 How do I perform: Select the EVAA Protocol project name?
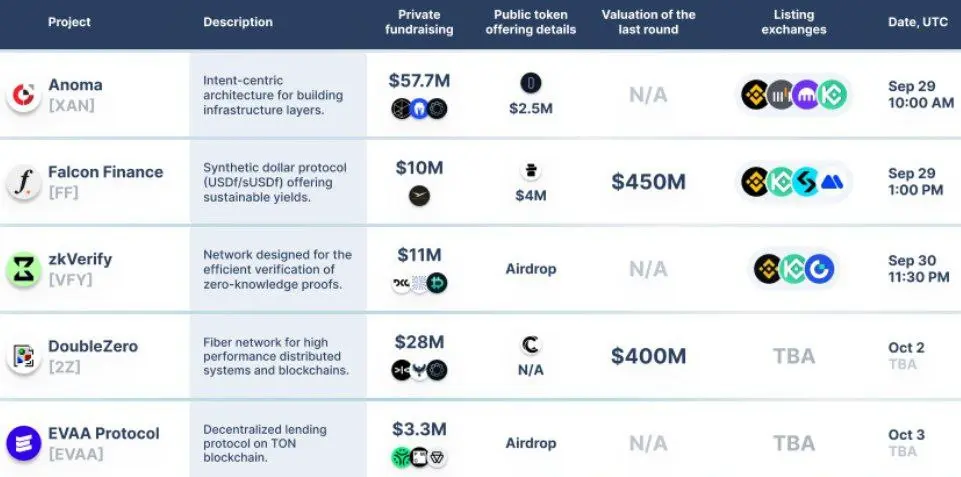(x=104, y=433)
